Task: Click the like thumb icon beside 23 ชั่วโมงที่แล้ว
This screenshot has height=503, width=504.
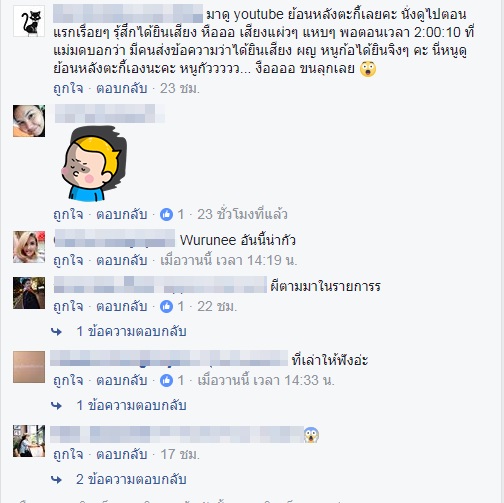Action: tap(166, 214)
